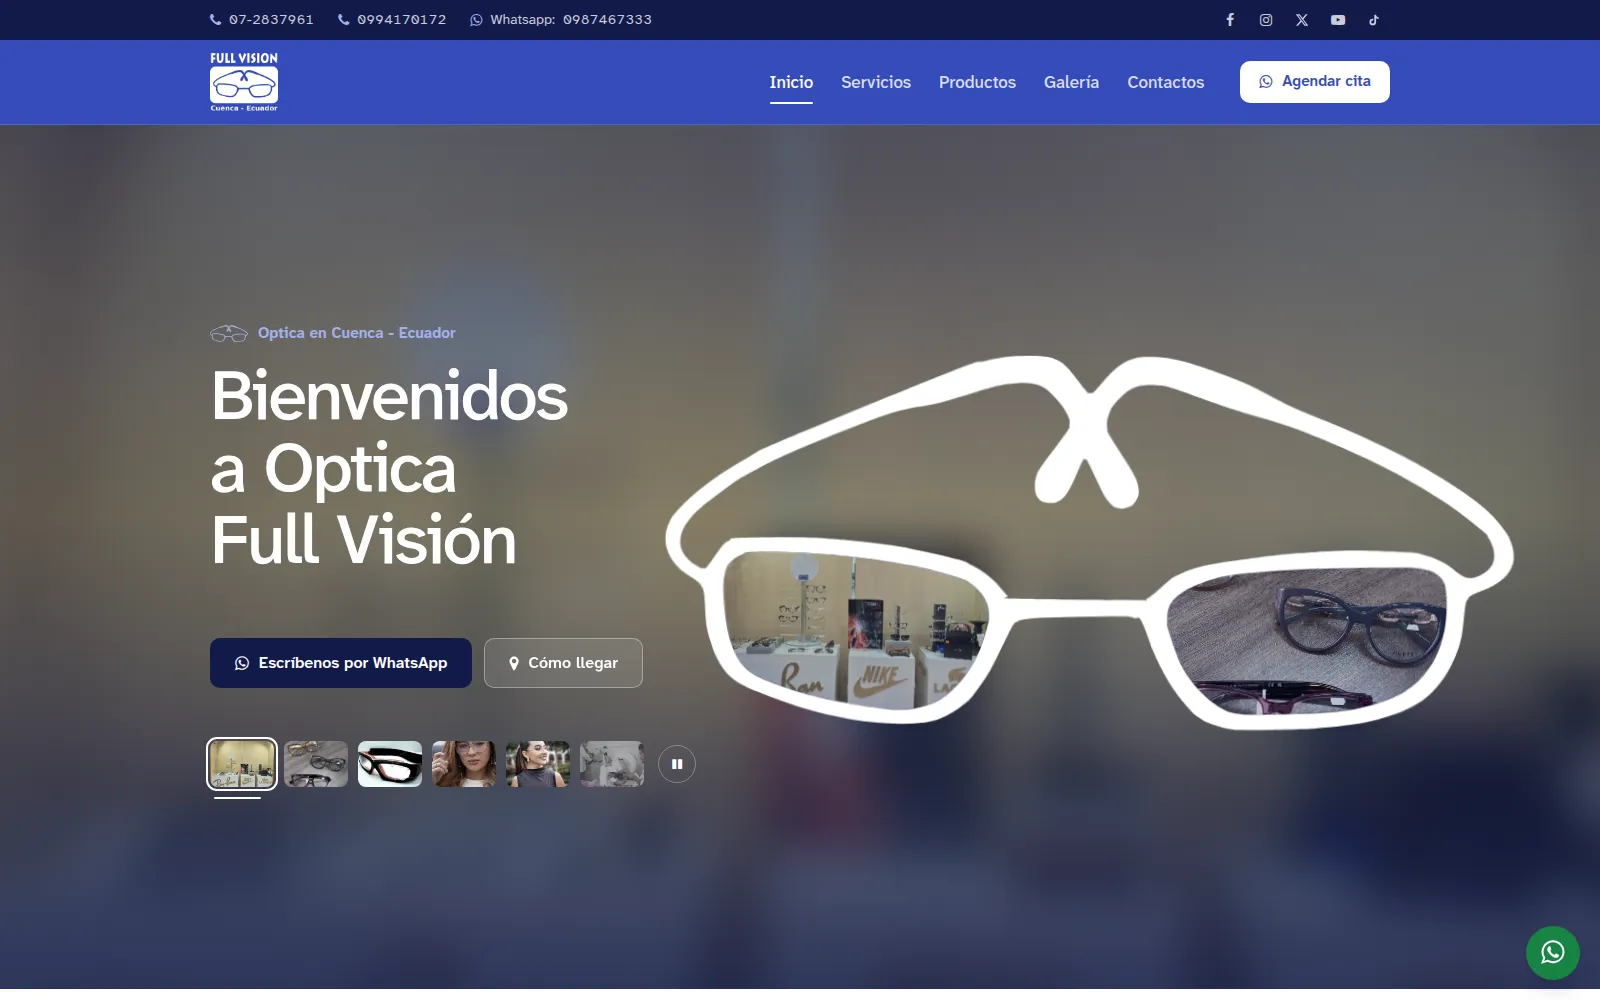
Task: Select the store display slide thumbnail
Action: click(242, 764)
